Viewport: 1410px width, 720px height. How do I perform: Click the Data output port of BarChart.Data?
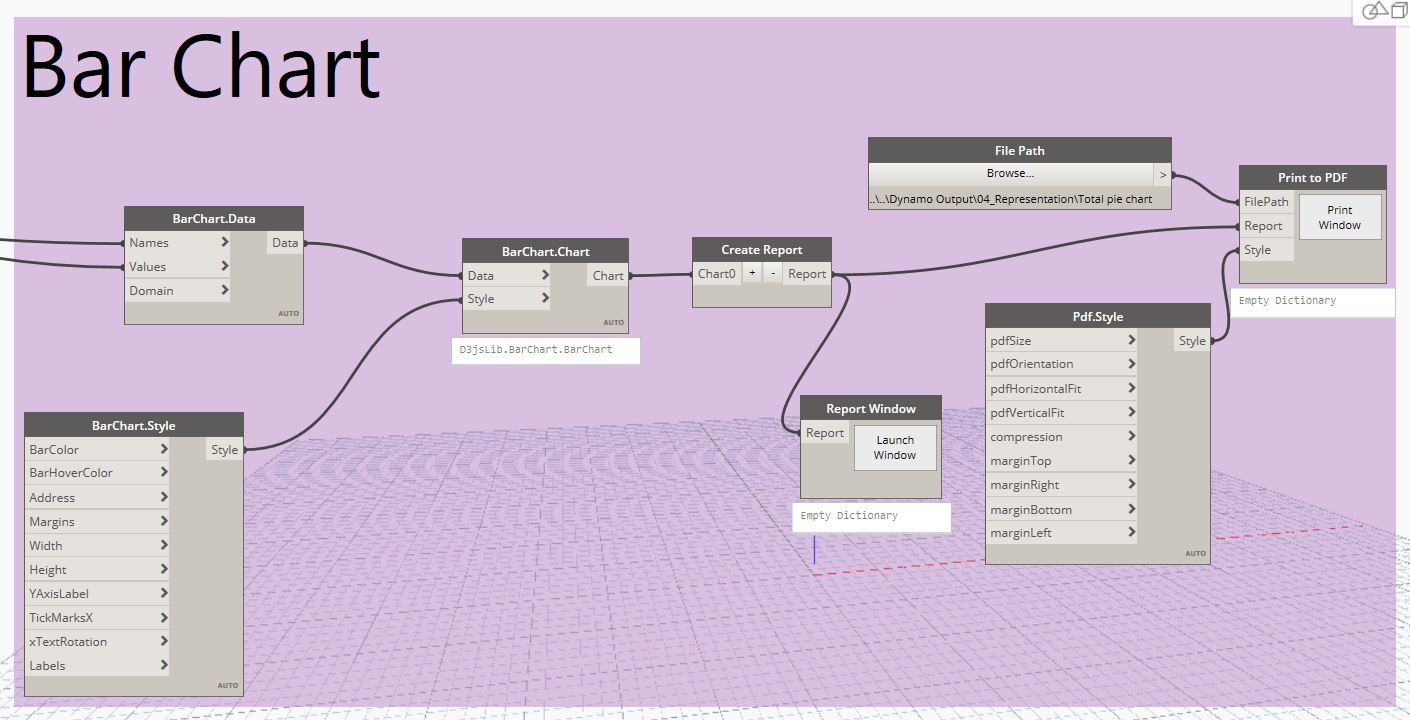coord(285,242)
